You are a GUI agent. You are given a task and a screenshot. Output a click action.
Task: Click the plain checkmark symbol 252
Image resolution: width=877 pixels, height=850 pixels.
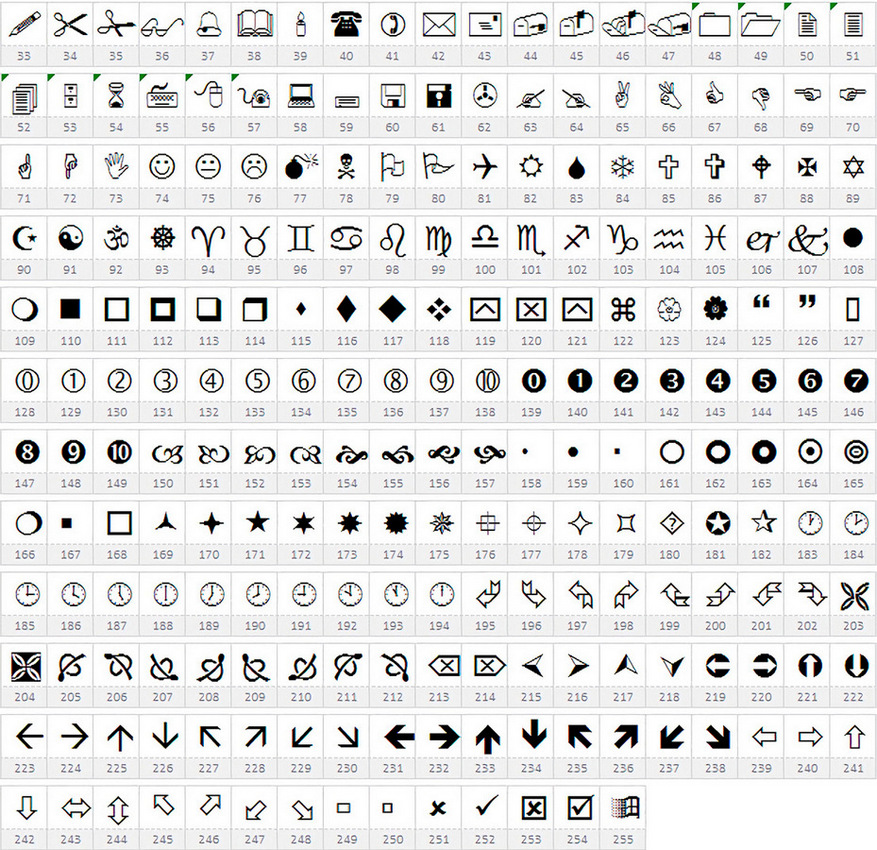click(485, 807)
